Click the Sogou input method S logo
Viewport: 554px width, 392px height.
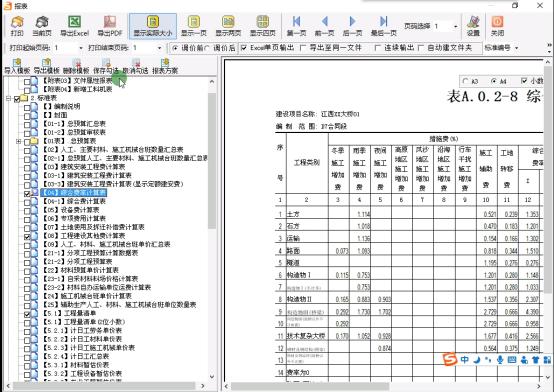coord(450,359)
